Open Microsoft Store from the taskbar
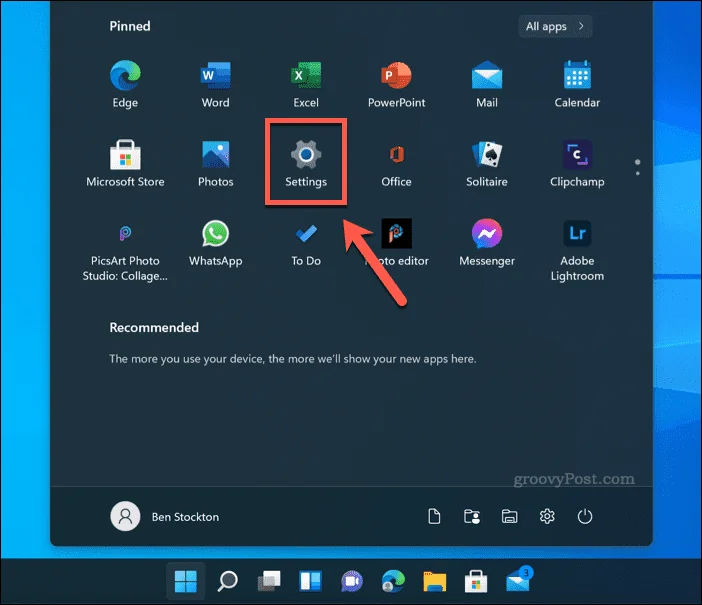Viewport: 702px width, 605px height. pyautogui.click(x=476, y=581)
